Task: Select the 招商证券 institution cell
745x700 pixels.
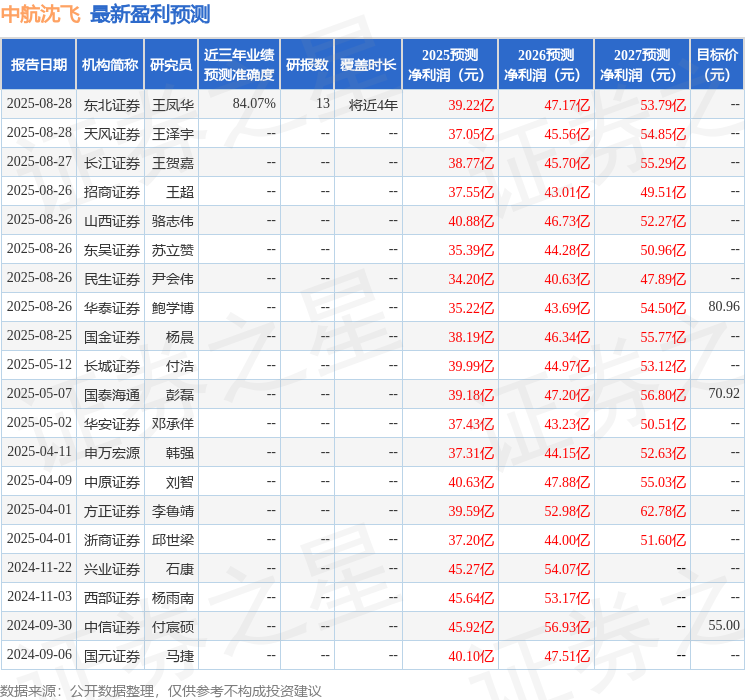Action: coord(112,192)
